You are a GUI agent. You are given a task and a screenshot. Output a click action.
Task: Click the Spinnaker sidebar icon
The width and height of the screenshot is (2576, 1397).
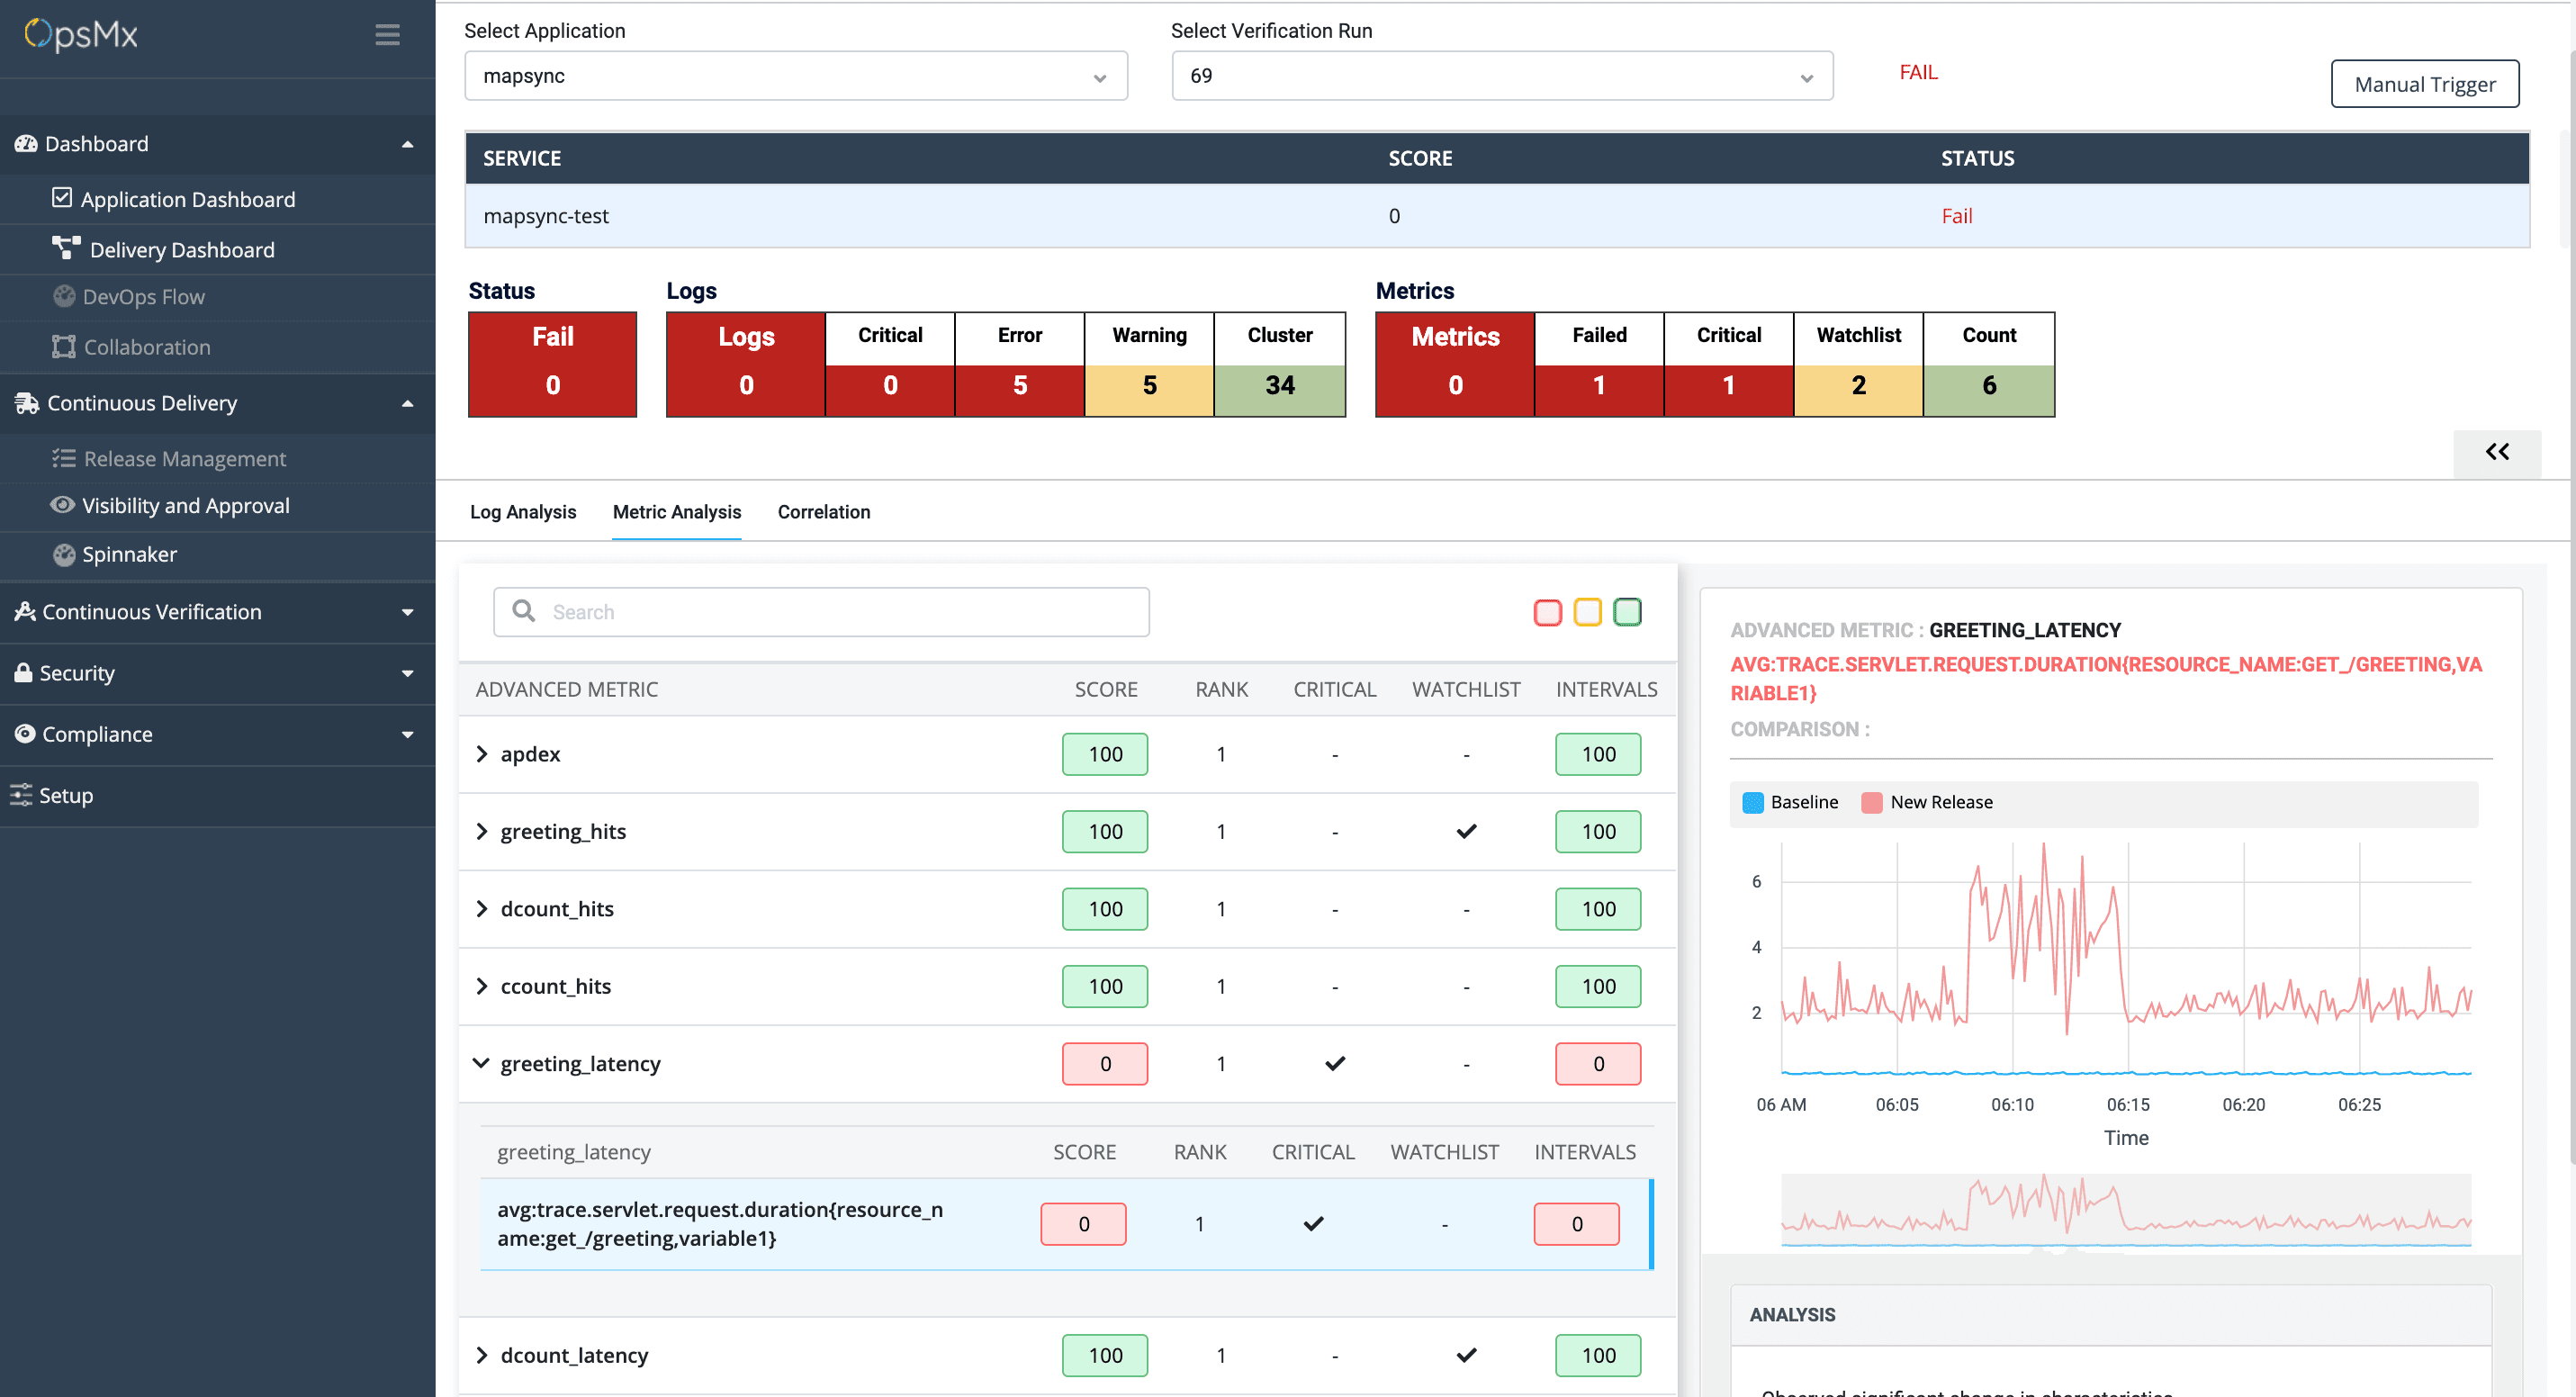[63, 554]
